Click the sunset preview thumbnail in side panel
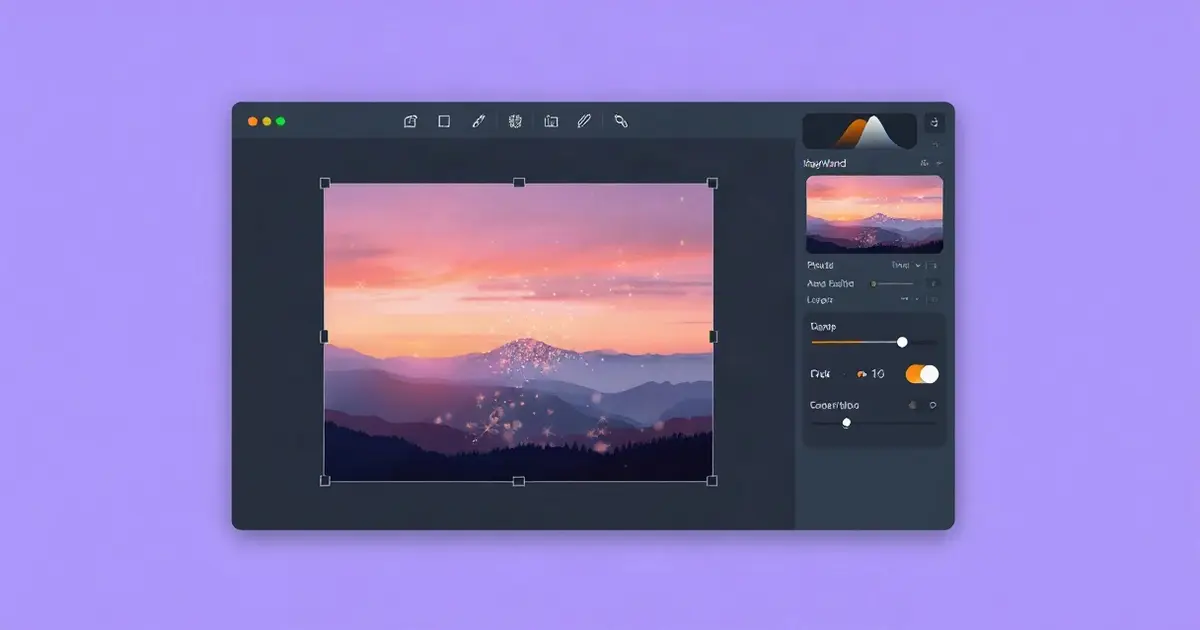Image resolution: width=1200 pixels, height=630 pixels. pyautogui.click(x=875, y=215)
